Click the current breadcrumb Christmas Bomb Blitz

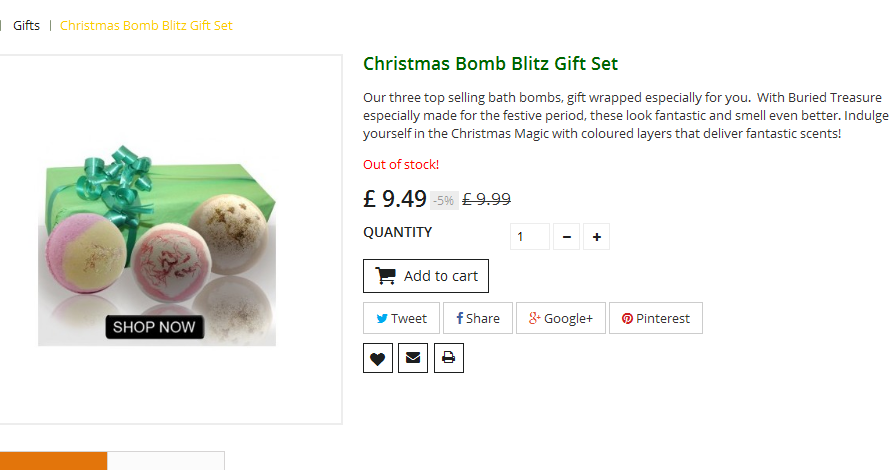tap(146, 25)
